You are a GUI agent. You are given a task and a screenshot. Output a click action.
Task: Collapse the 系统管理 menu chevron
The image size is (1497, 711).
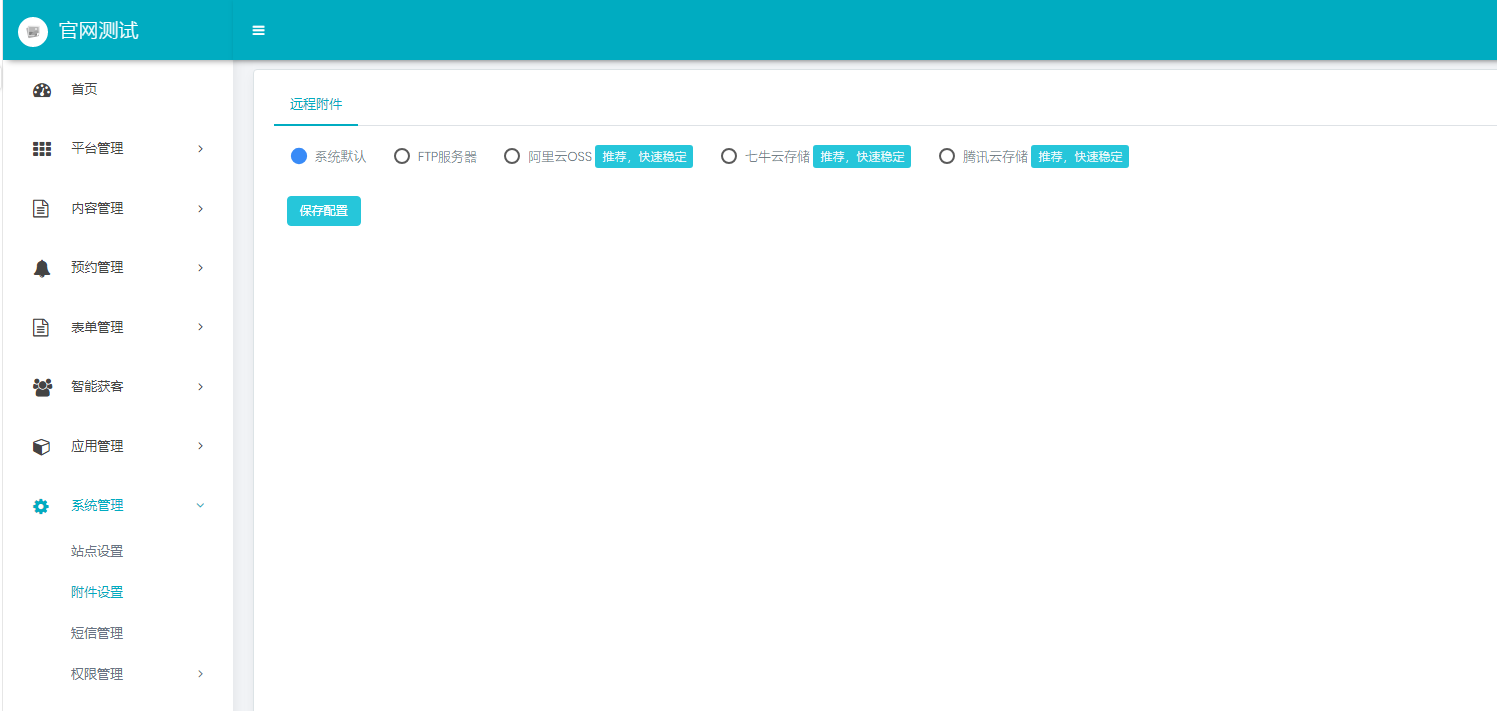200,506
